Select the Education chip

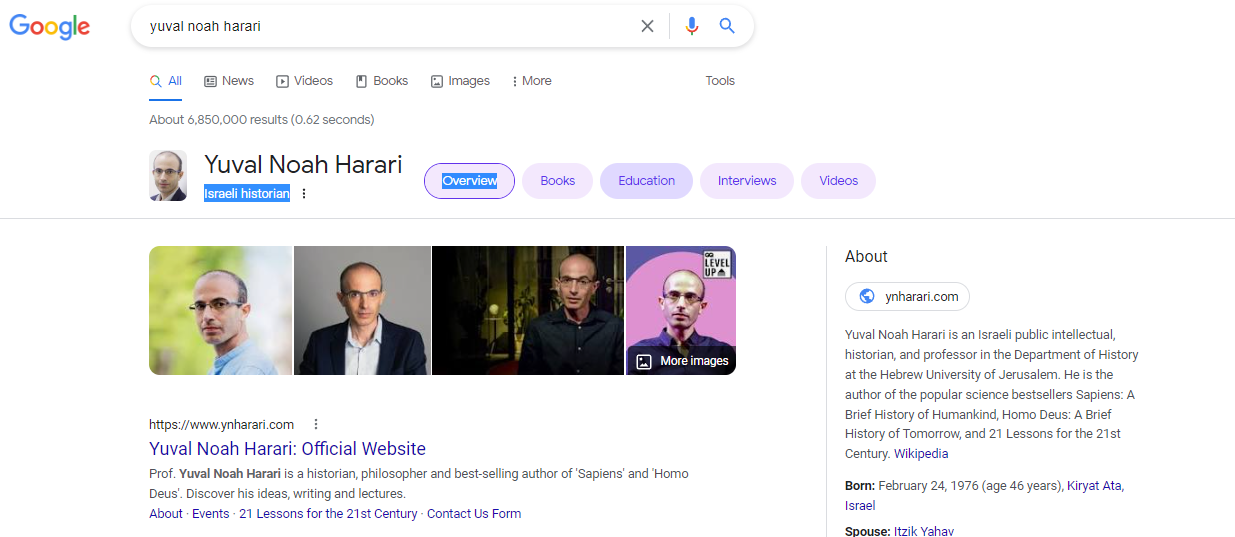coord(646,181)
